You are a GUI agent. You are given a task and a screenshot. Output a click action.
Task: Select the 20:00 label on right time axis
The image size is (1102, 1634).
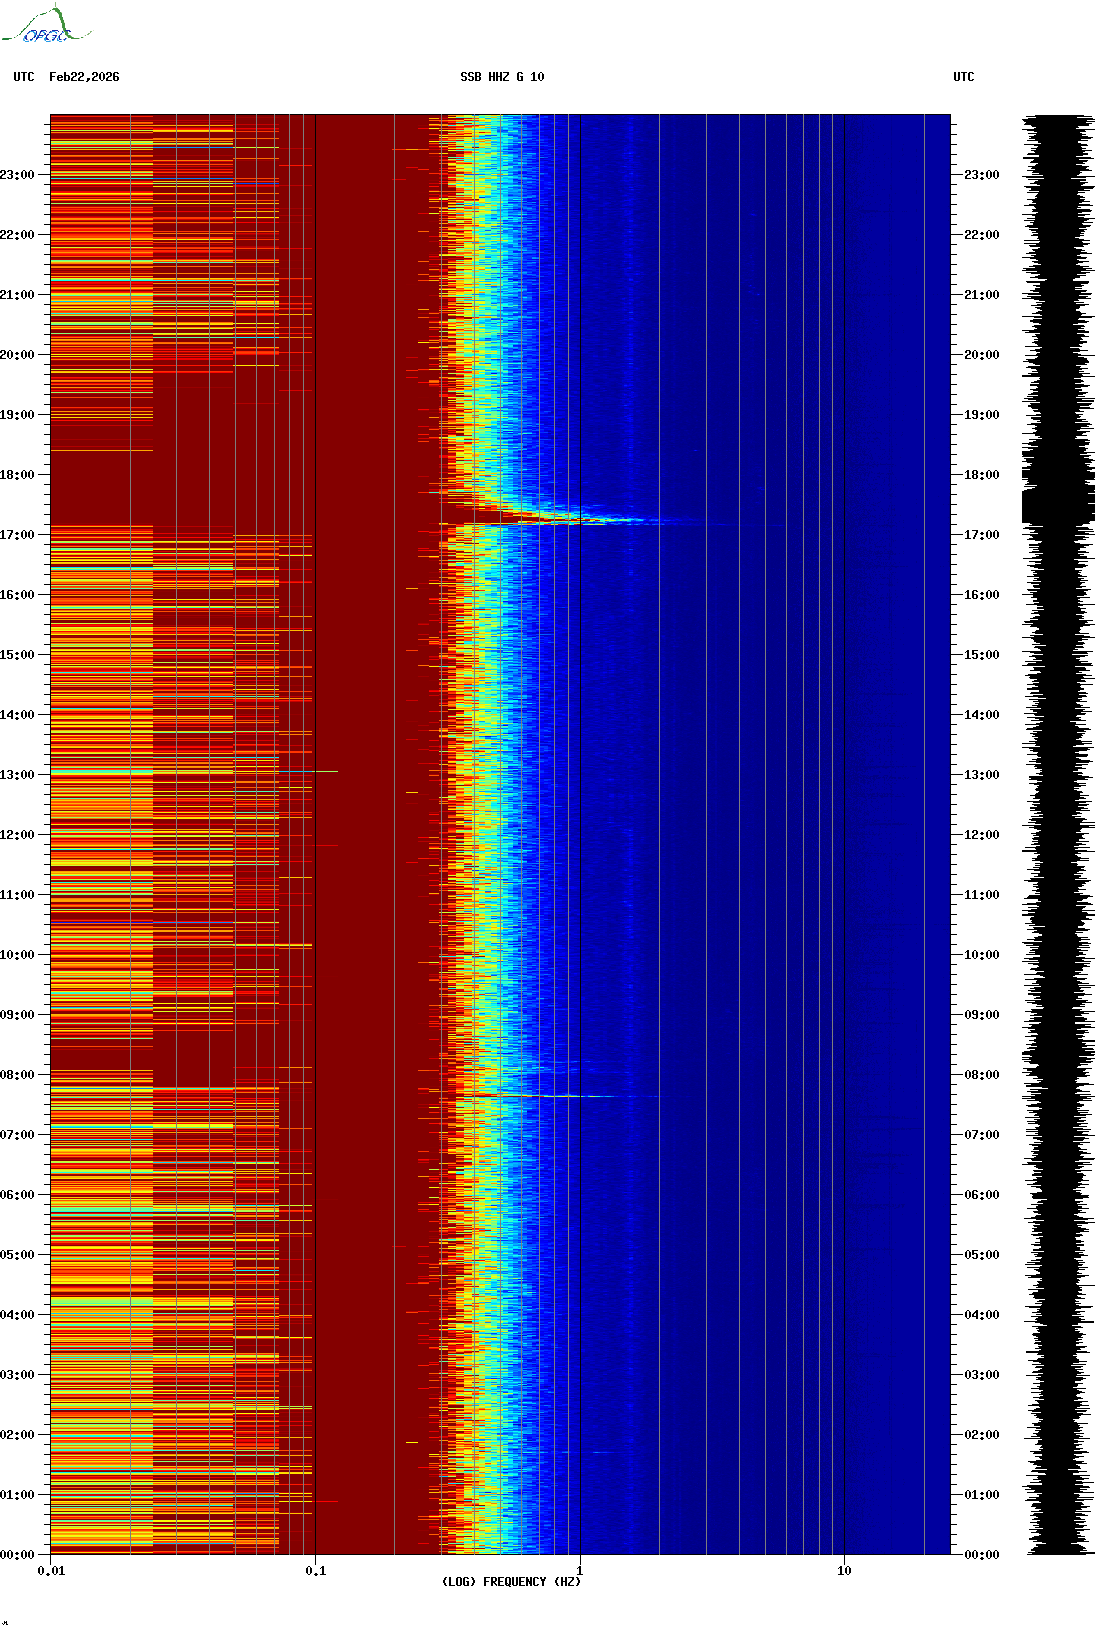[x=981, y=355]
